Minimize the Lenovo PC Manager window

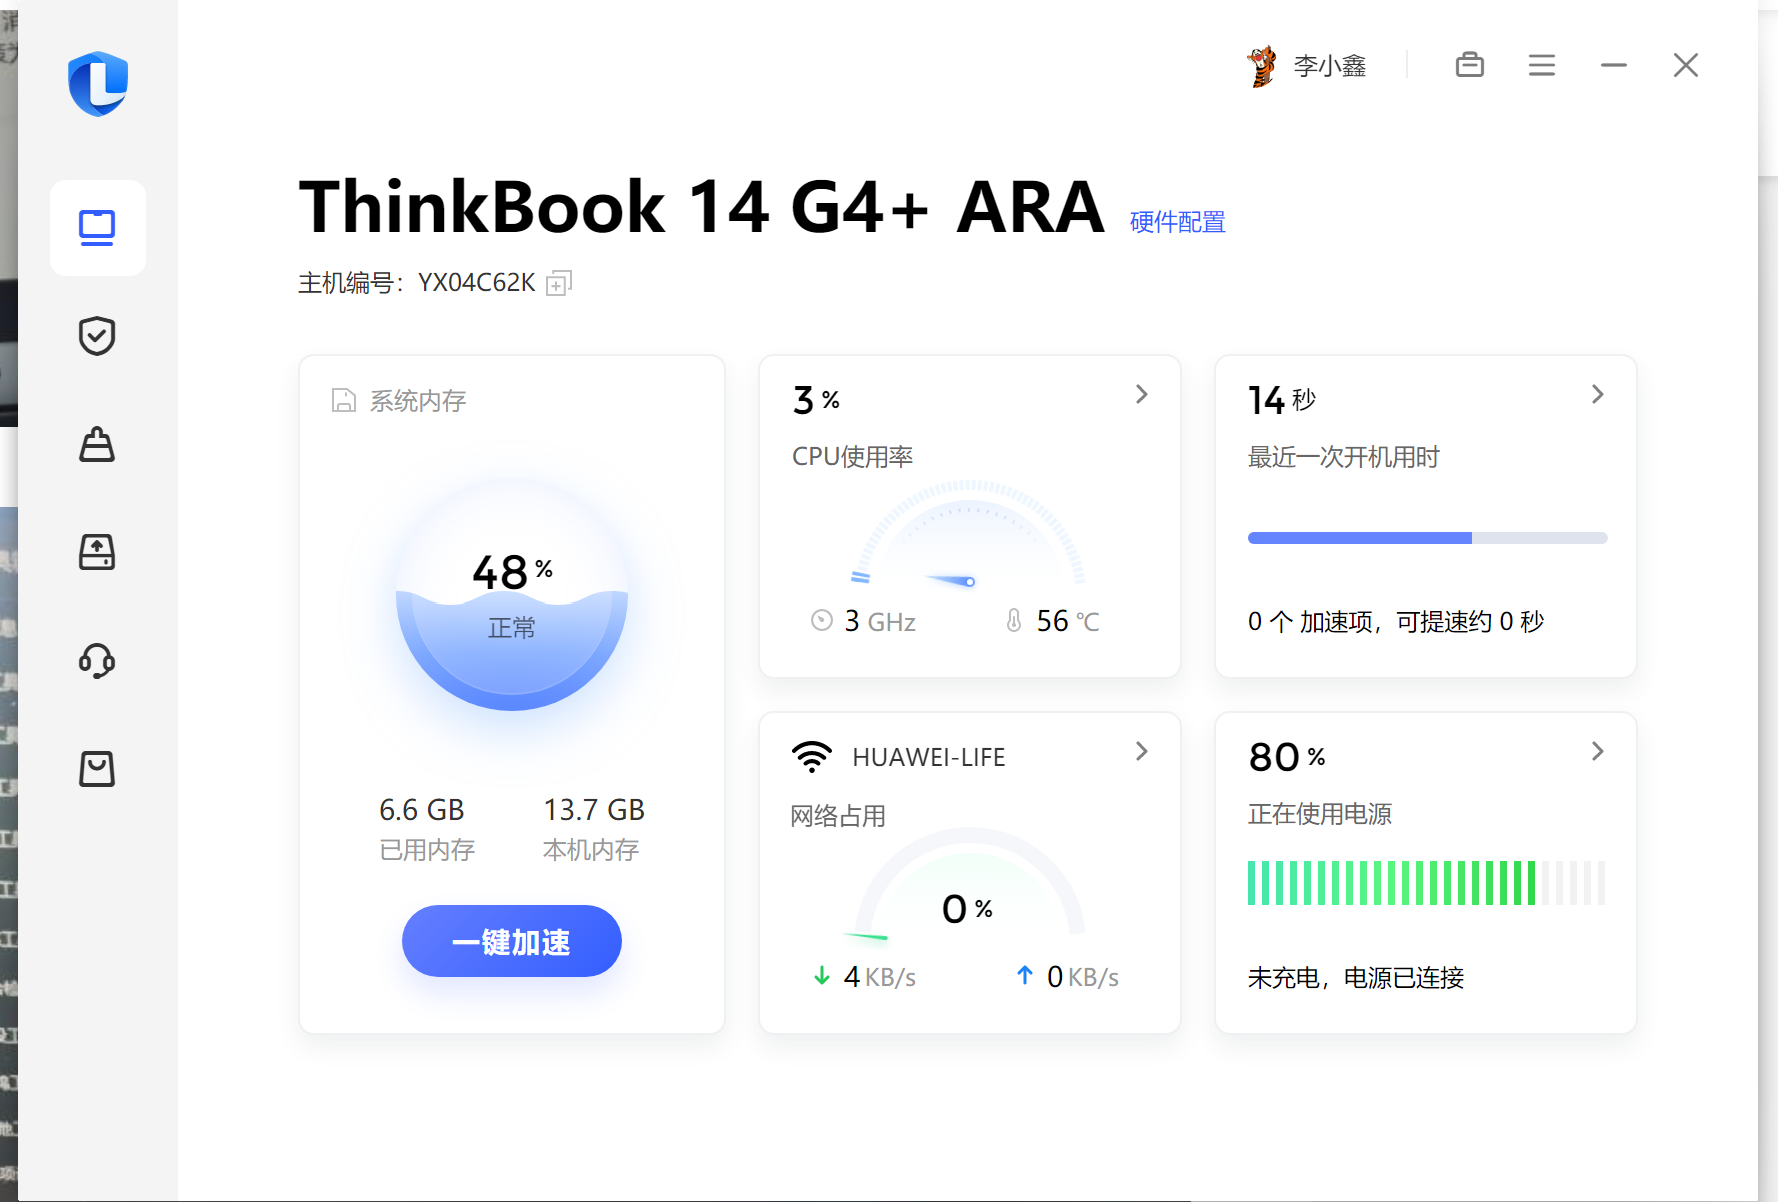click(x=1613, y=65)
